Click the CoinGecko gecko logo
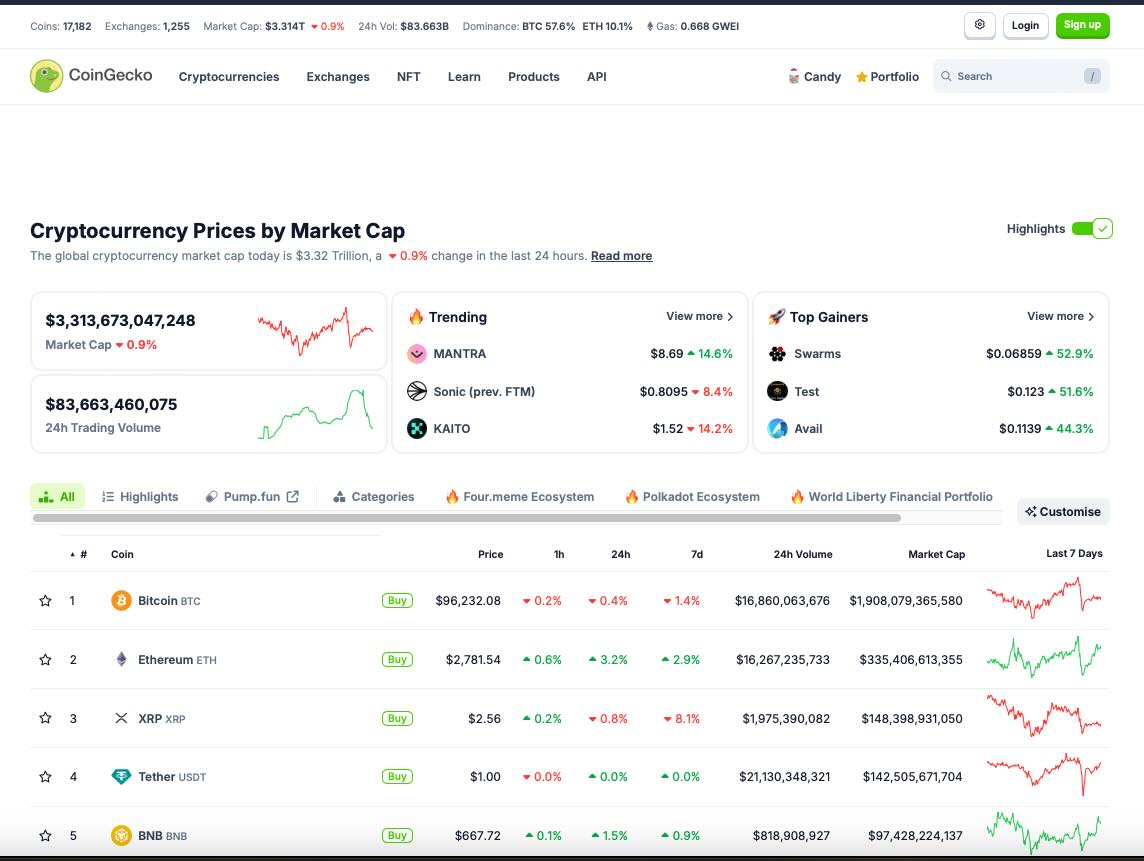1144x861 pixels. tap(47, 76)
